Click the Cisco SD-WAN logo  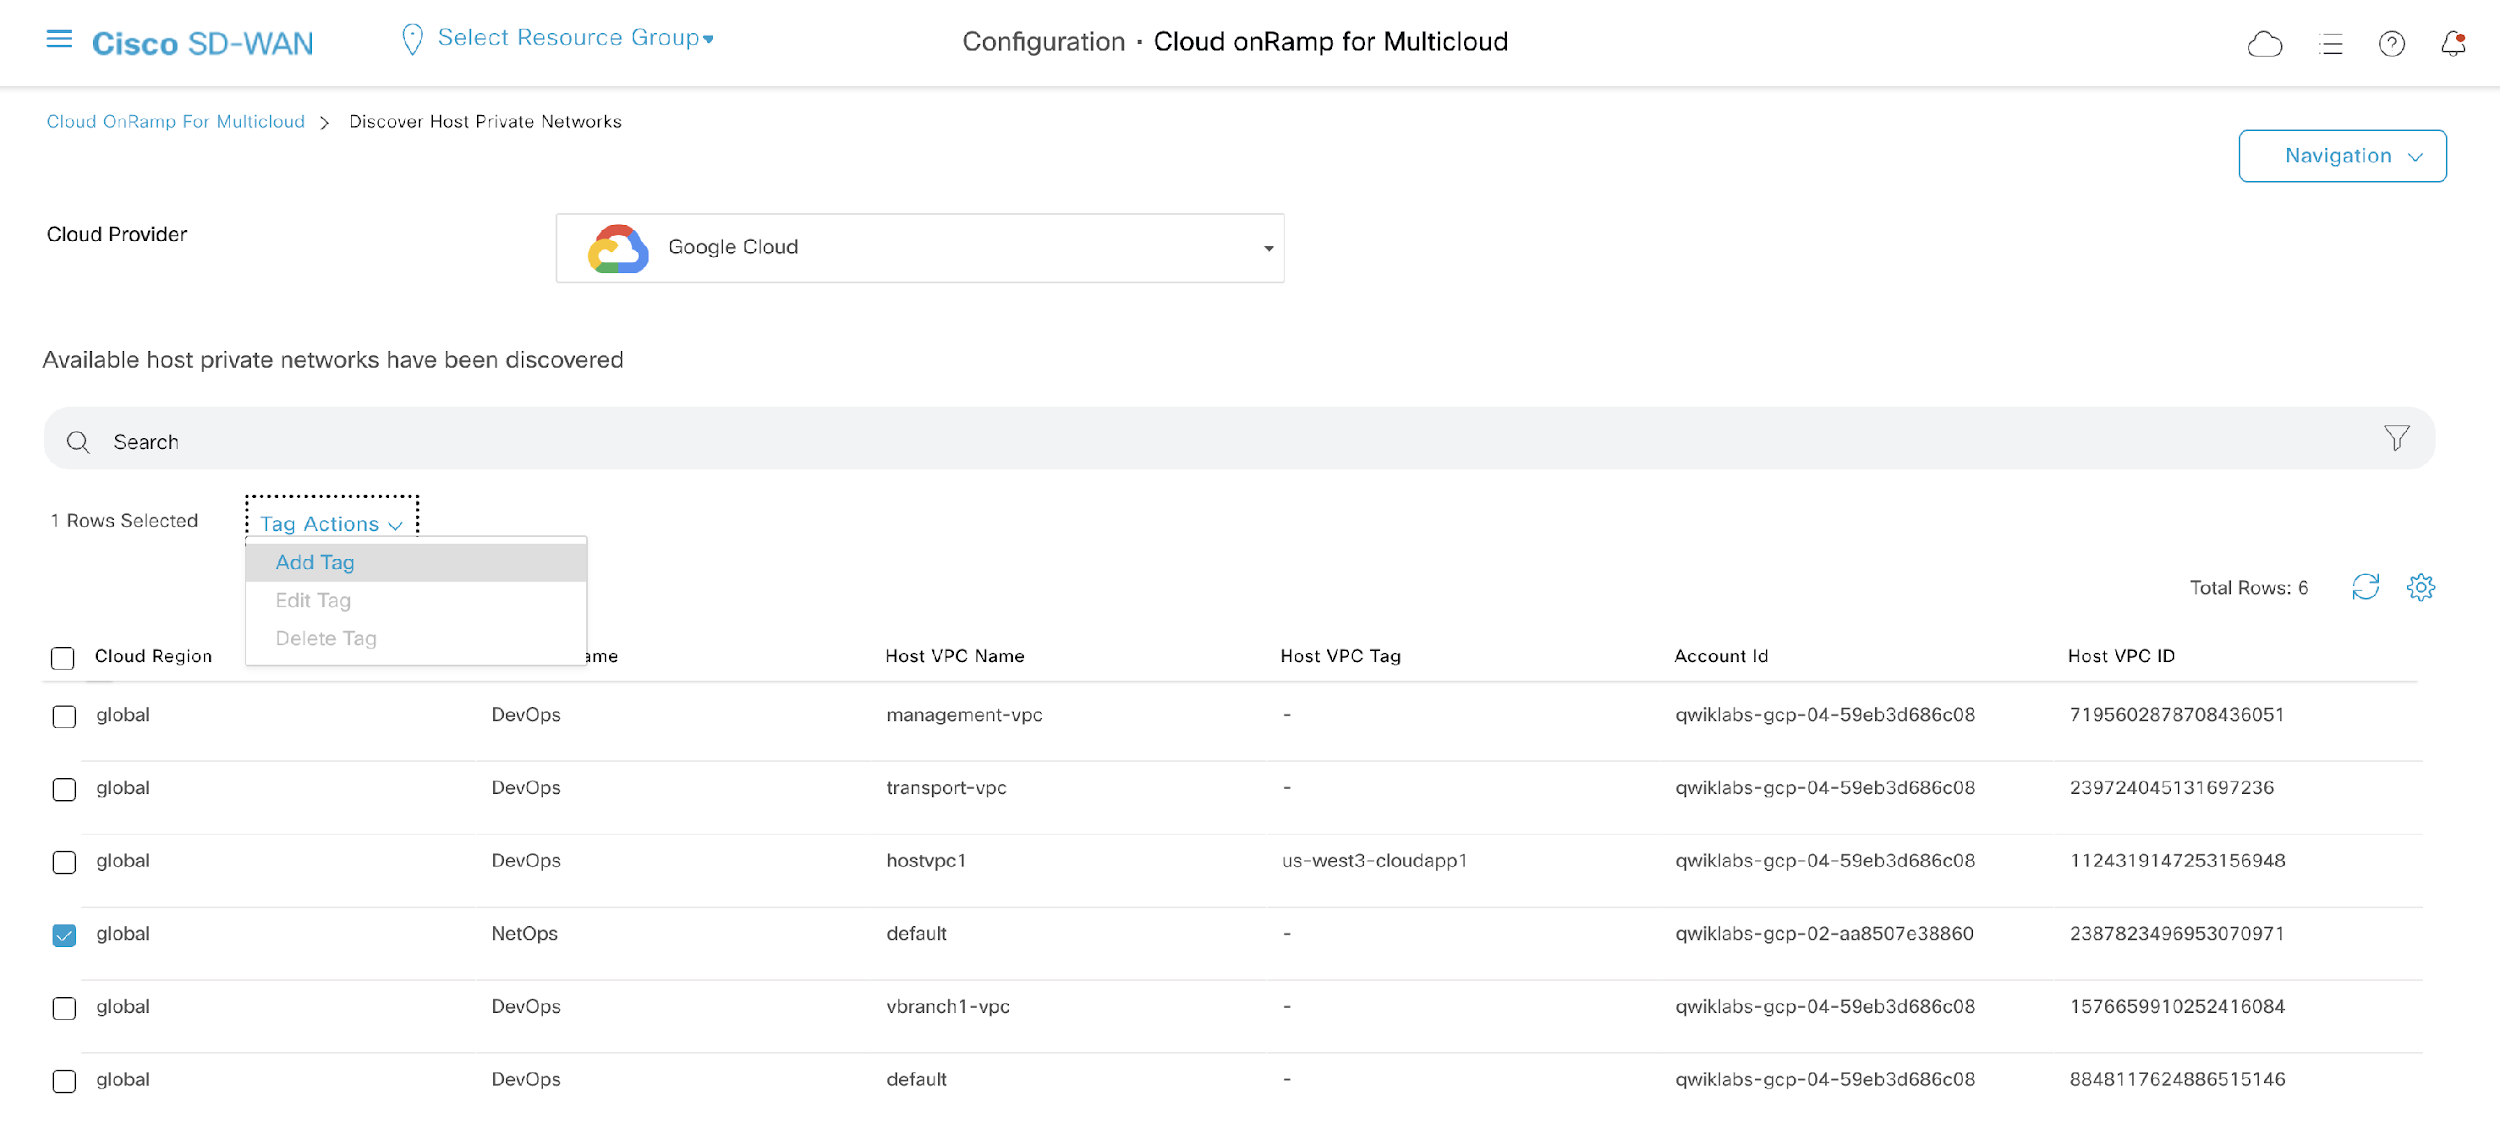[203, 43]
